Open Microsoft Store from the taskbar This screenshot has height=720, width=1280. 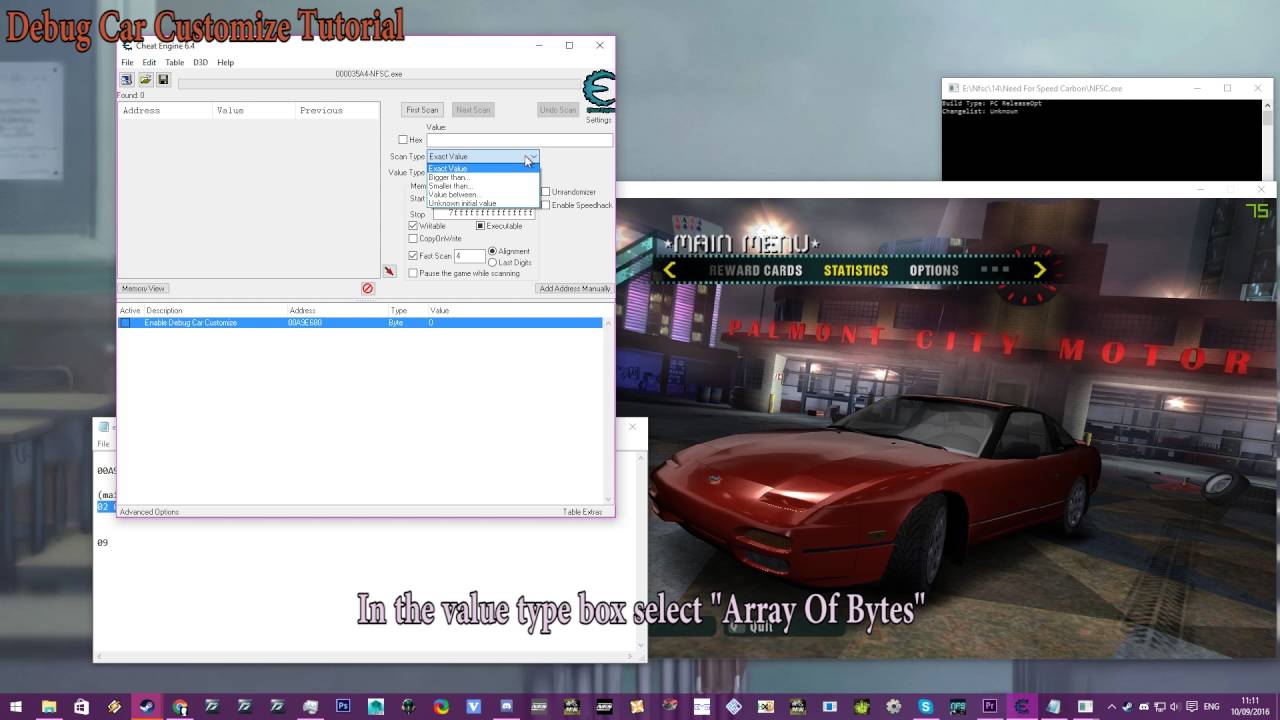click(x=81, y=706)
